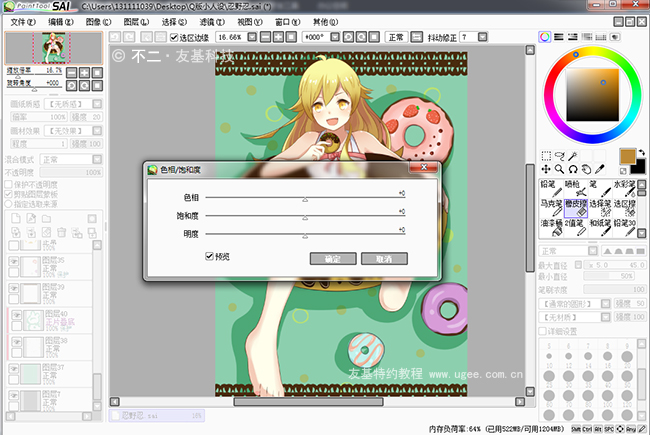
Task: Hide layer 图层40 with eye icon
Action: [16, 315]
